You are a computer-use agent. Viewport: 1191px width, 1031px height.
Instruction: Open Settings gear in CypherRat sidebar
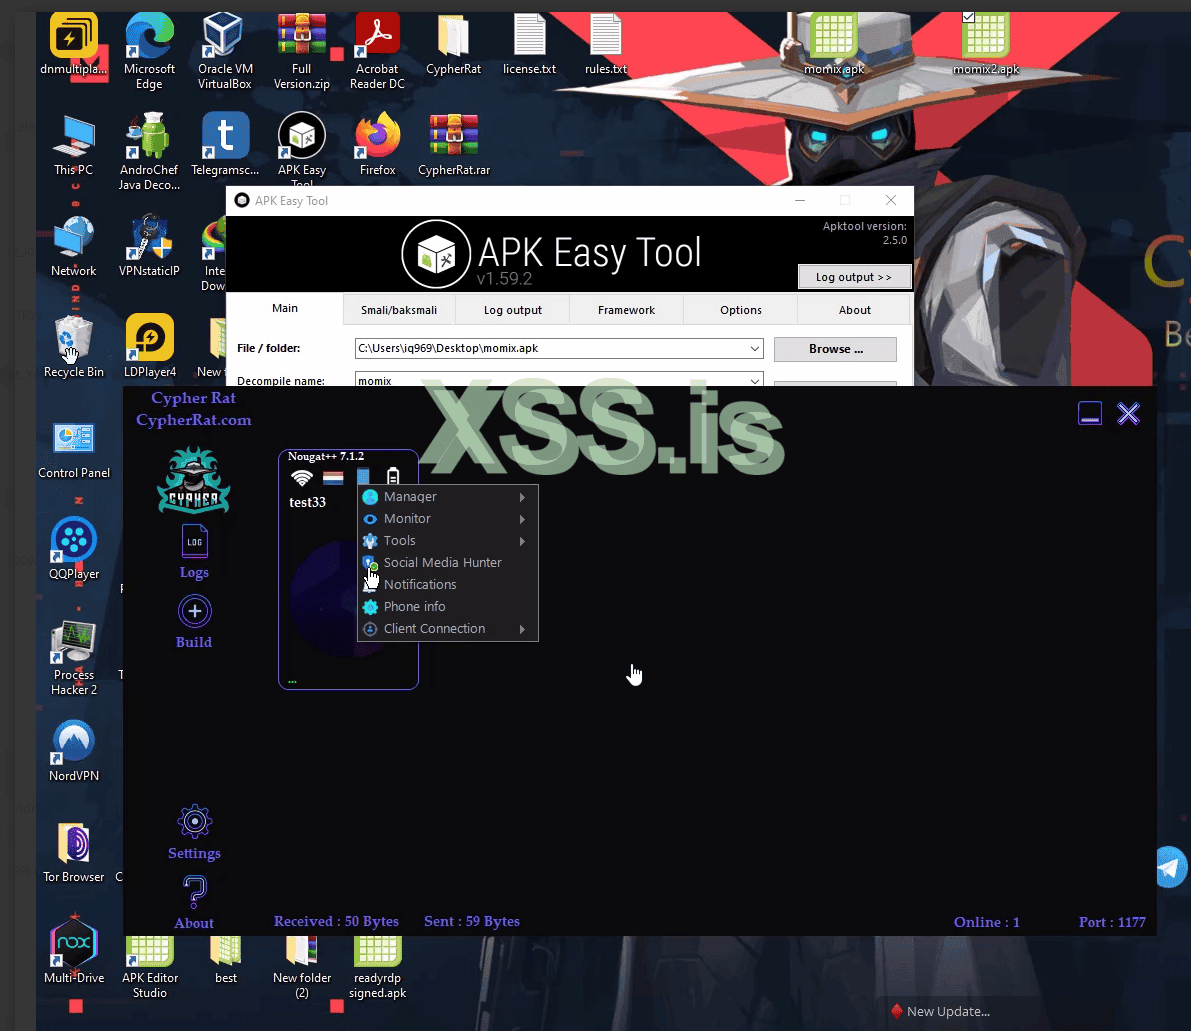194,821
